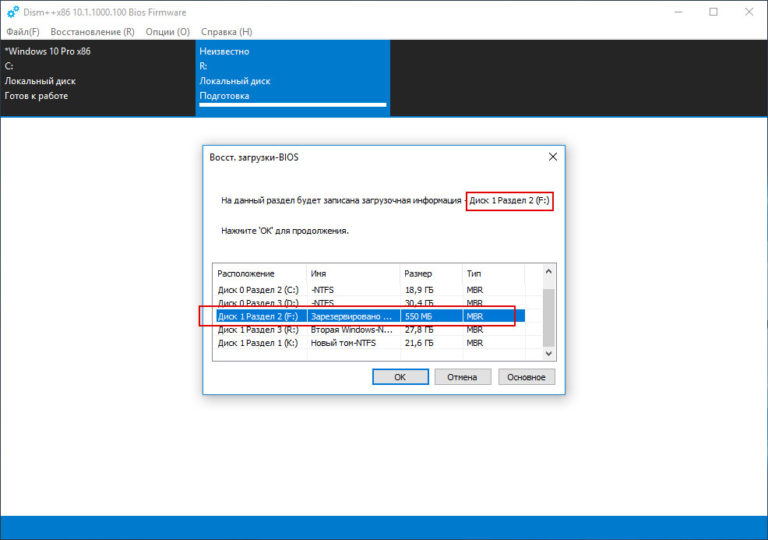The height and width of the screenshot is (540, 768).
Task: Close the Восст. загрузки-BIOS dialog
Action: [553, 157]
